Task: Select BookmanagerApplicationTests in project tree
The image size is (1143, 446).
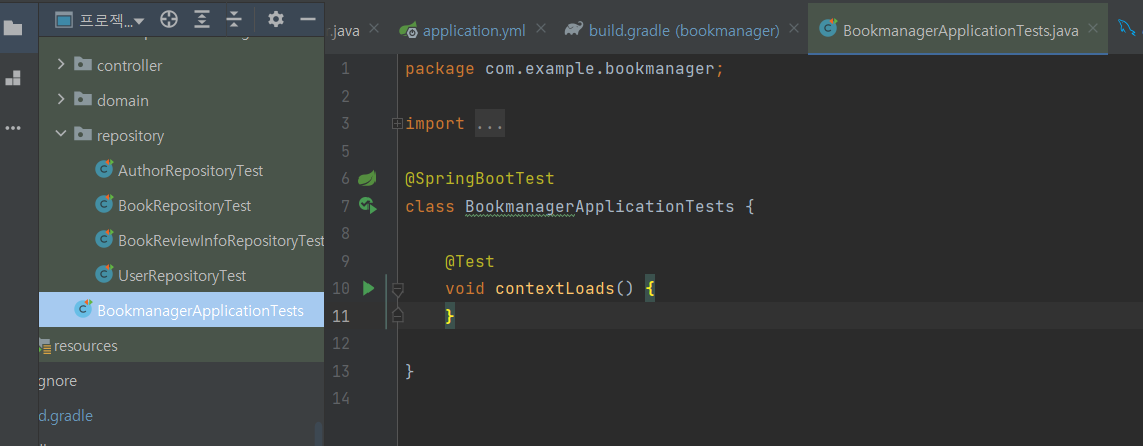Action: [182, 310]
